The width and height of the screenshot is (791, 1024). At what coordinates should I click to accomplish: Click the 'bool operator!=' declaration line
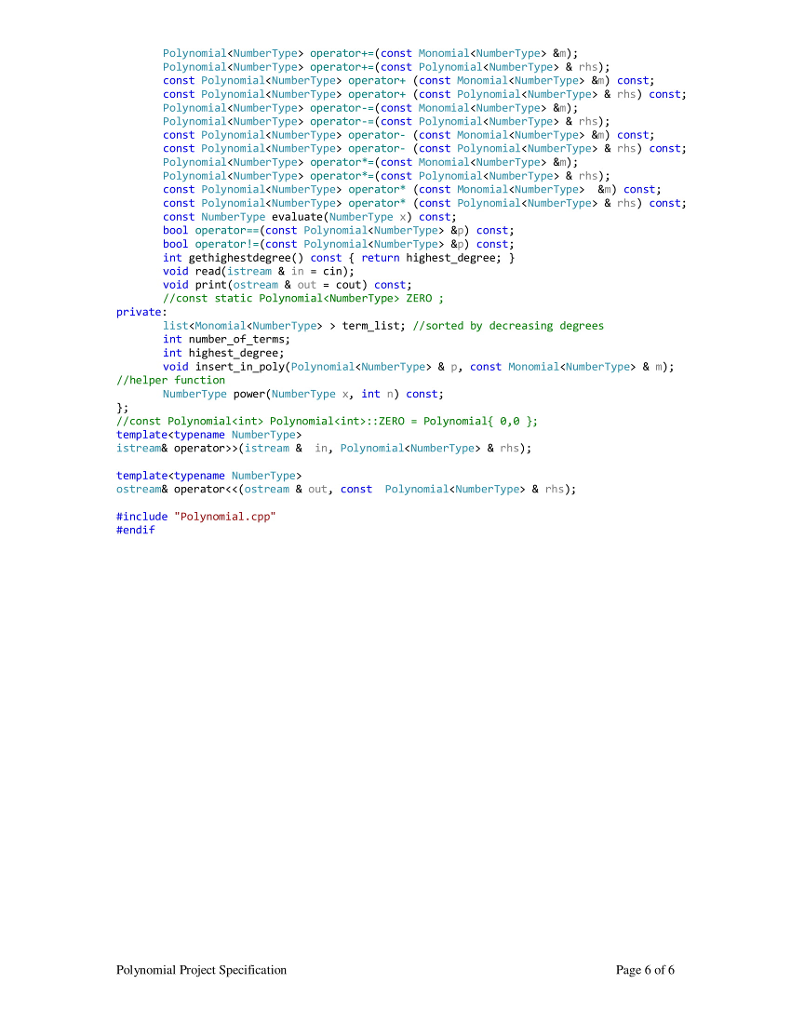pos(338,244)
